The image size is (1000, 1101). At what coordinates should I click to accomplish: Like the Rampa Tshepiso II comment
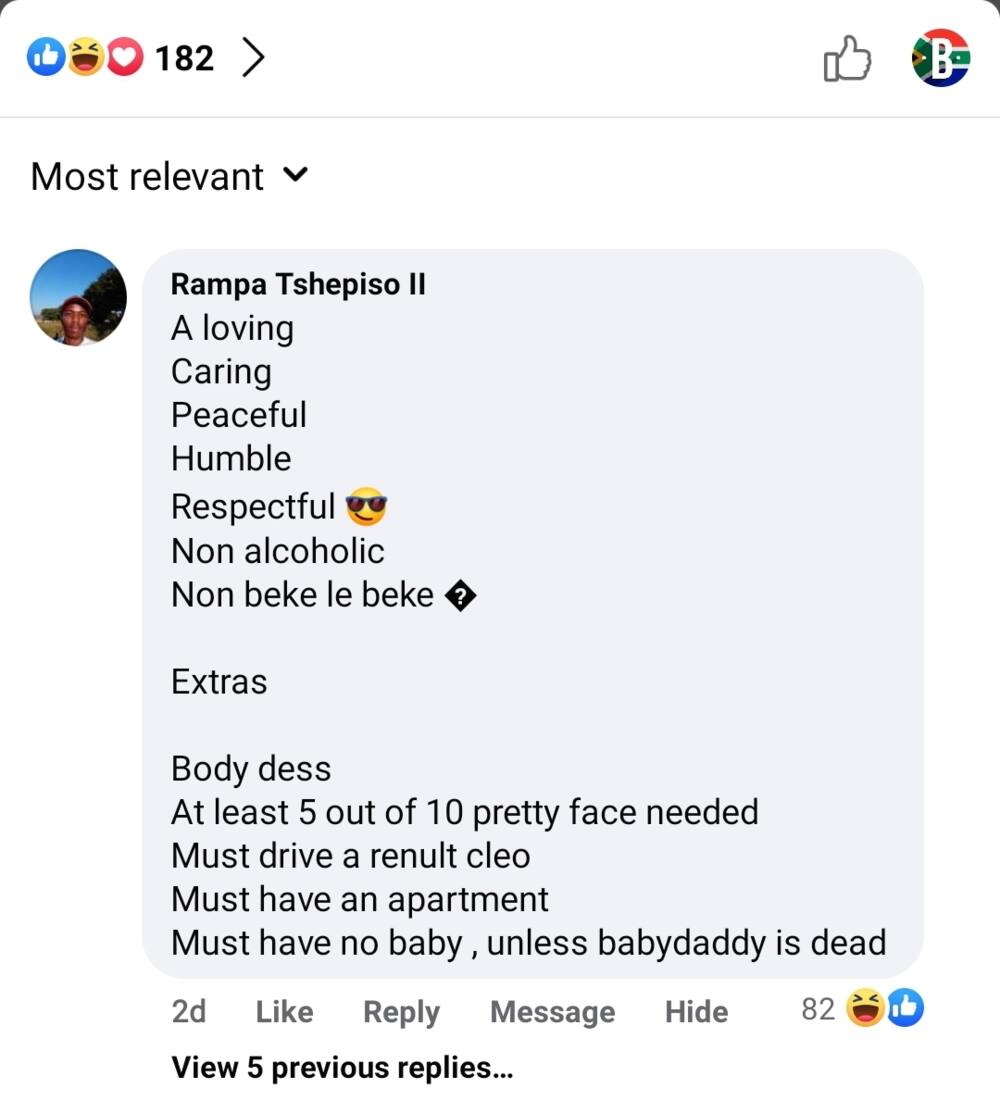(284, 1012)
